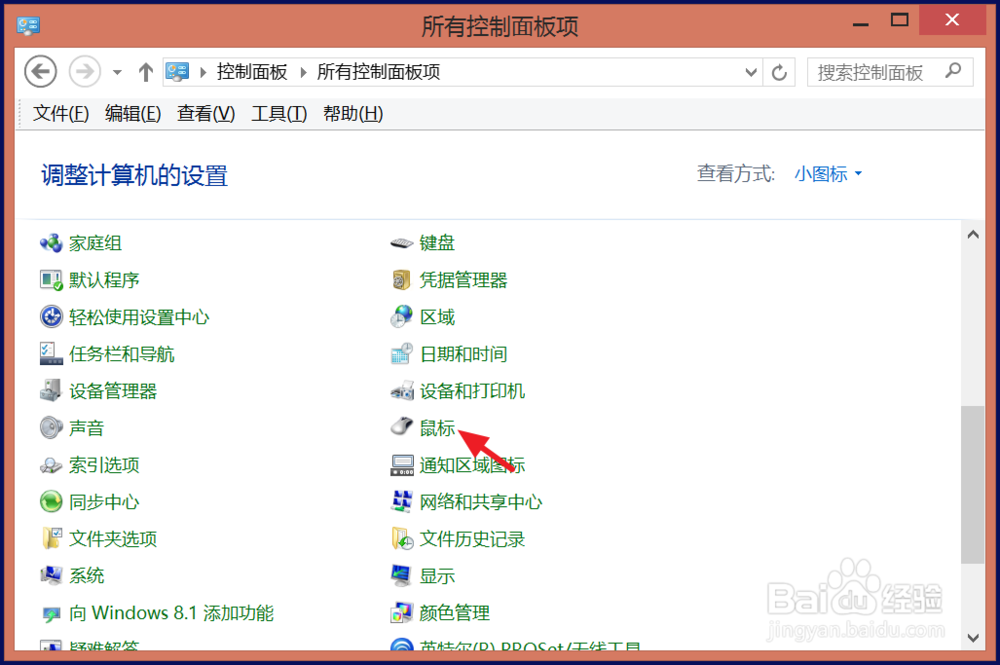
Task: Click the vertical scrollbar thumb
Action: tap(973, 485)
